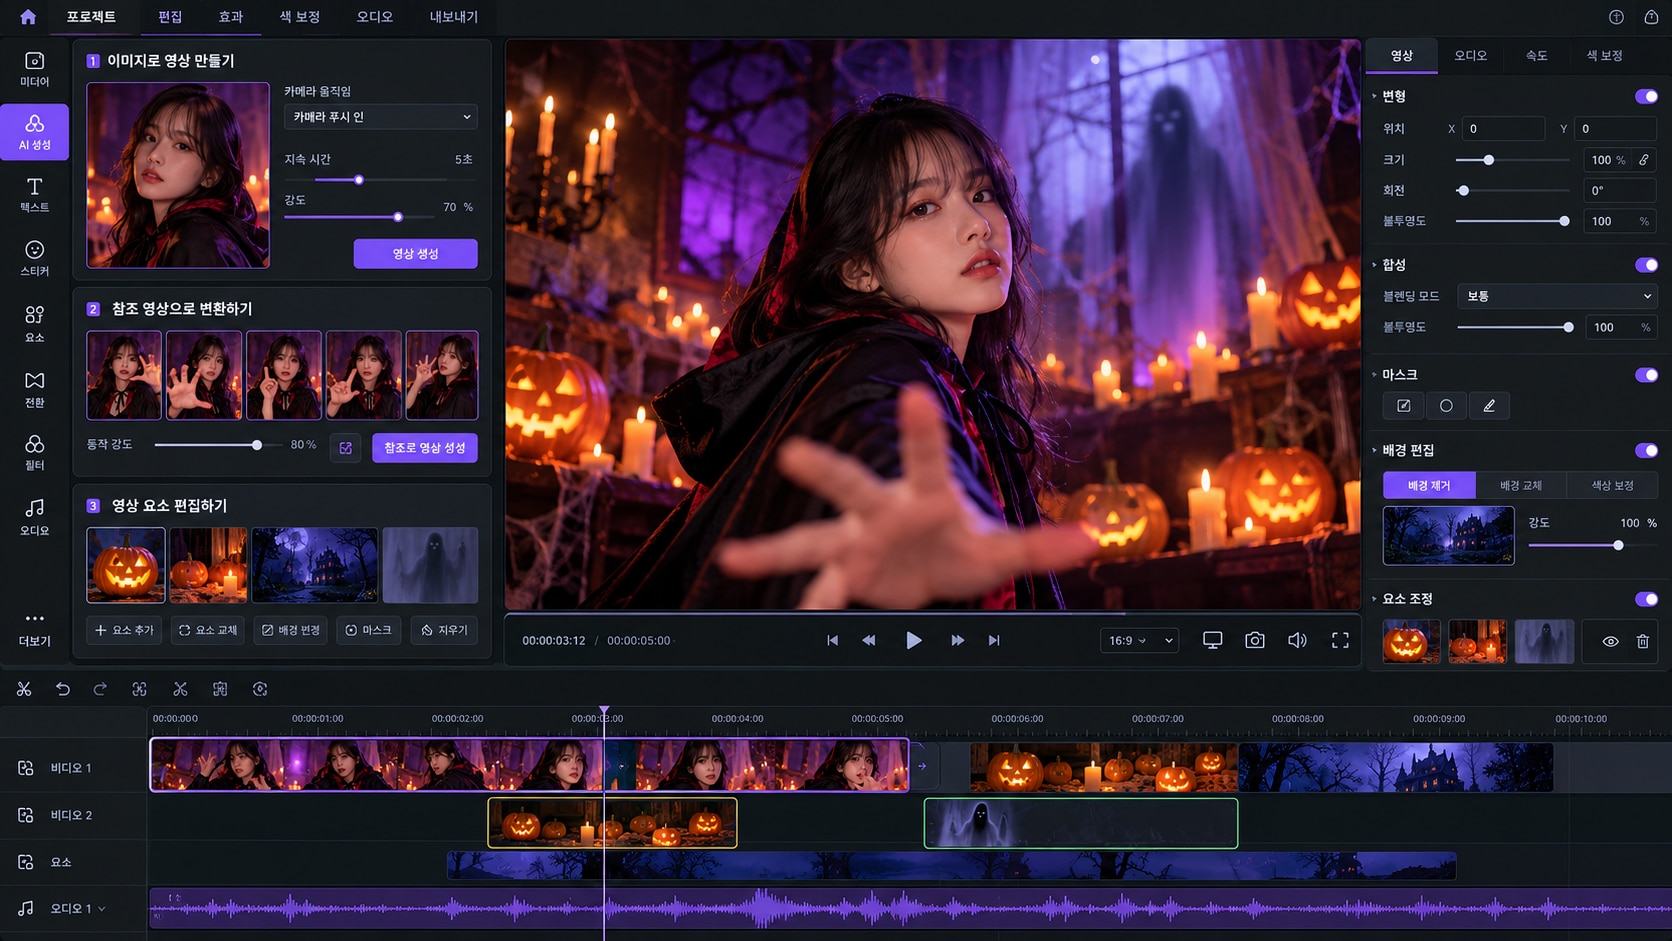Toggle the 변형 section switch
The image size is (1672, 941).
coord(1646,96)
